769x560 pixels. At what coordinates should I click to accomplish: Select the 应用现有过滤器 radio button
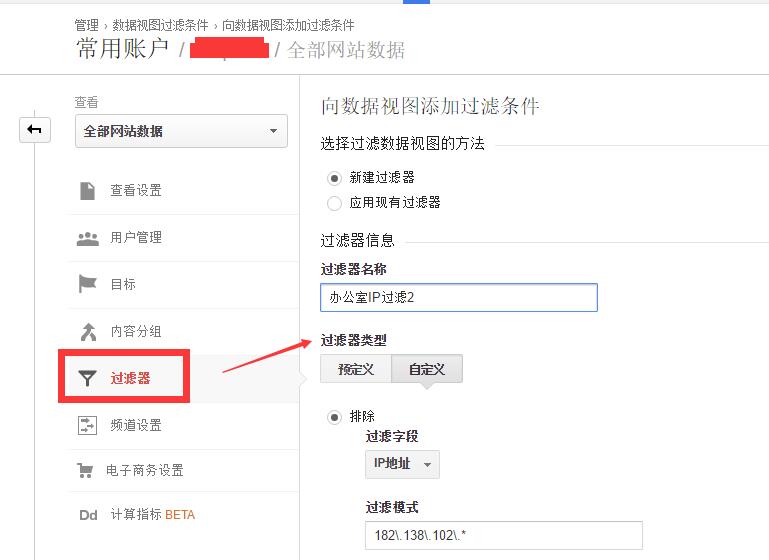334,203
